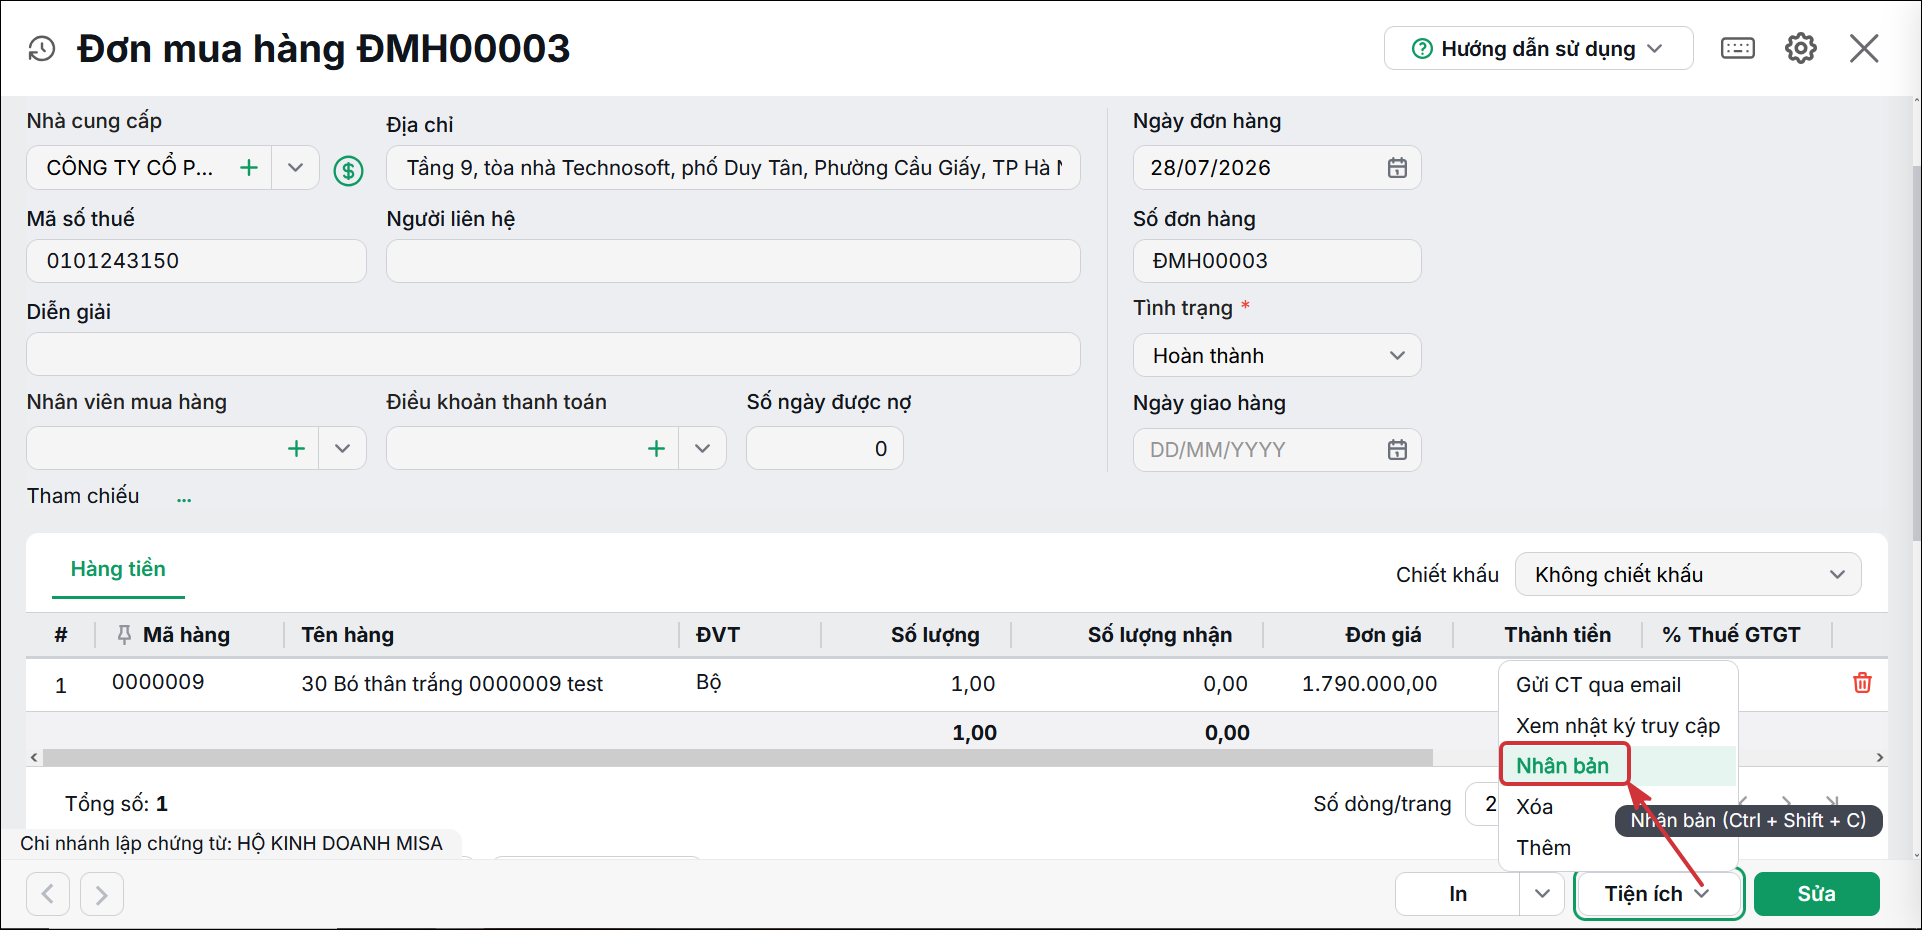Open calendar for Ngày giao hàng

point(1397,450)
